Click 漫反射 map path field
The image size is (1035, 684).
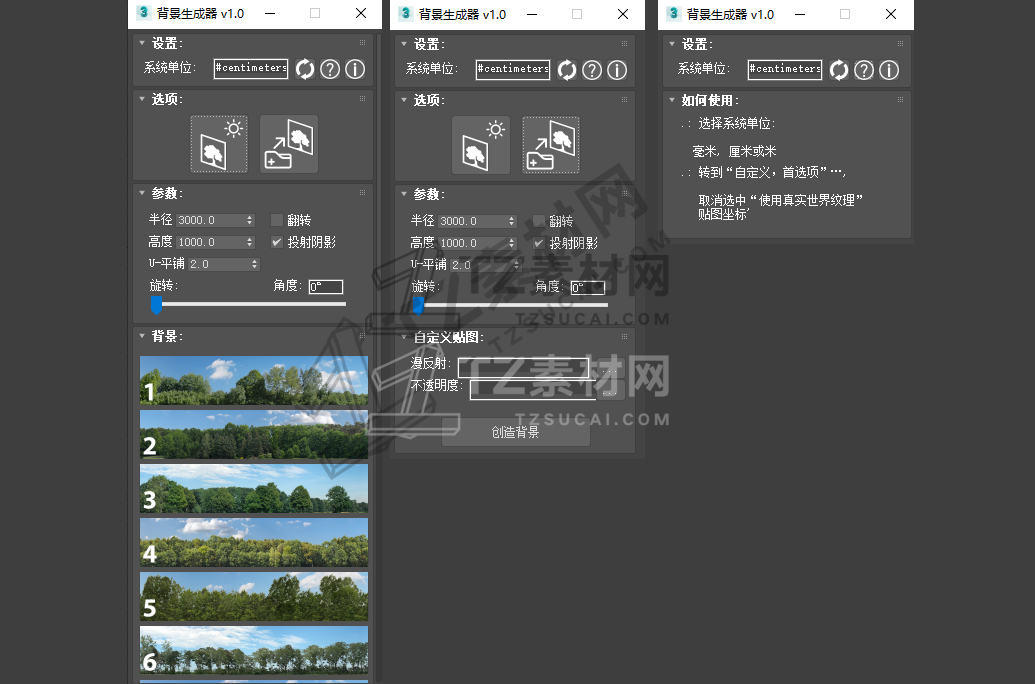(x=523, y=367)
